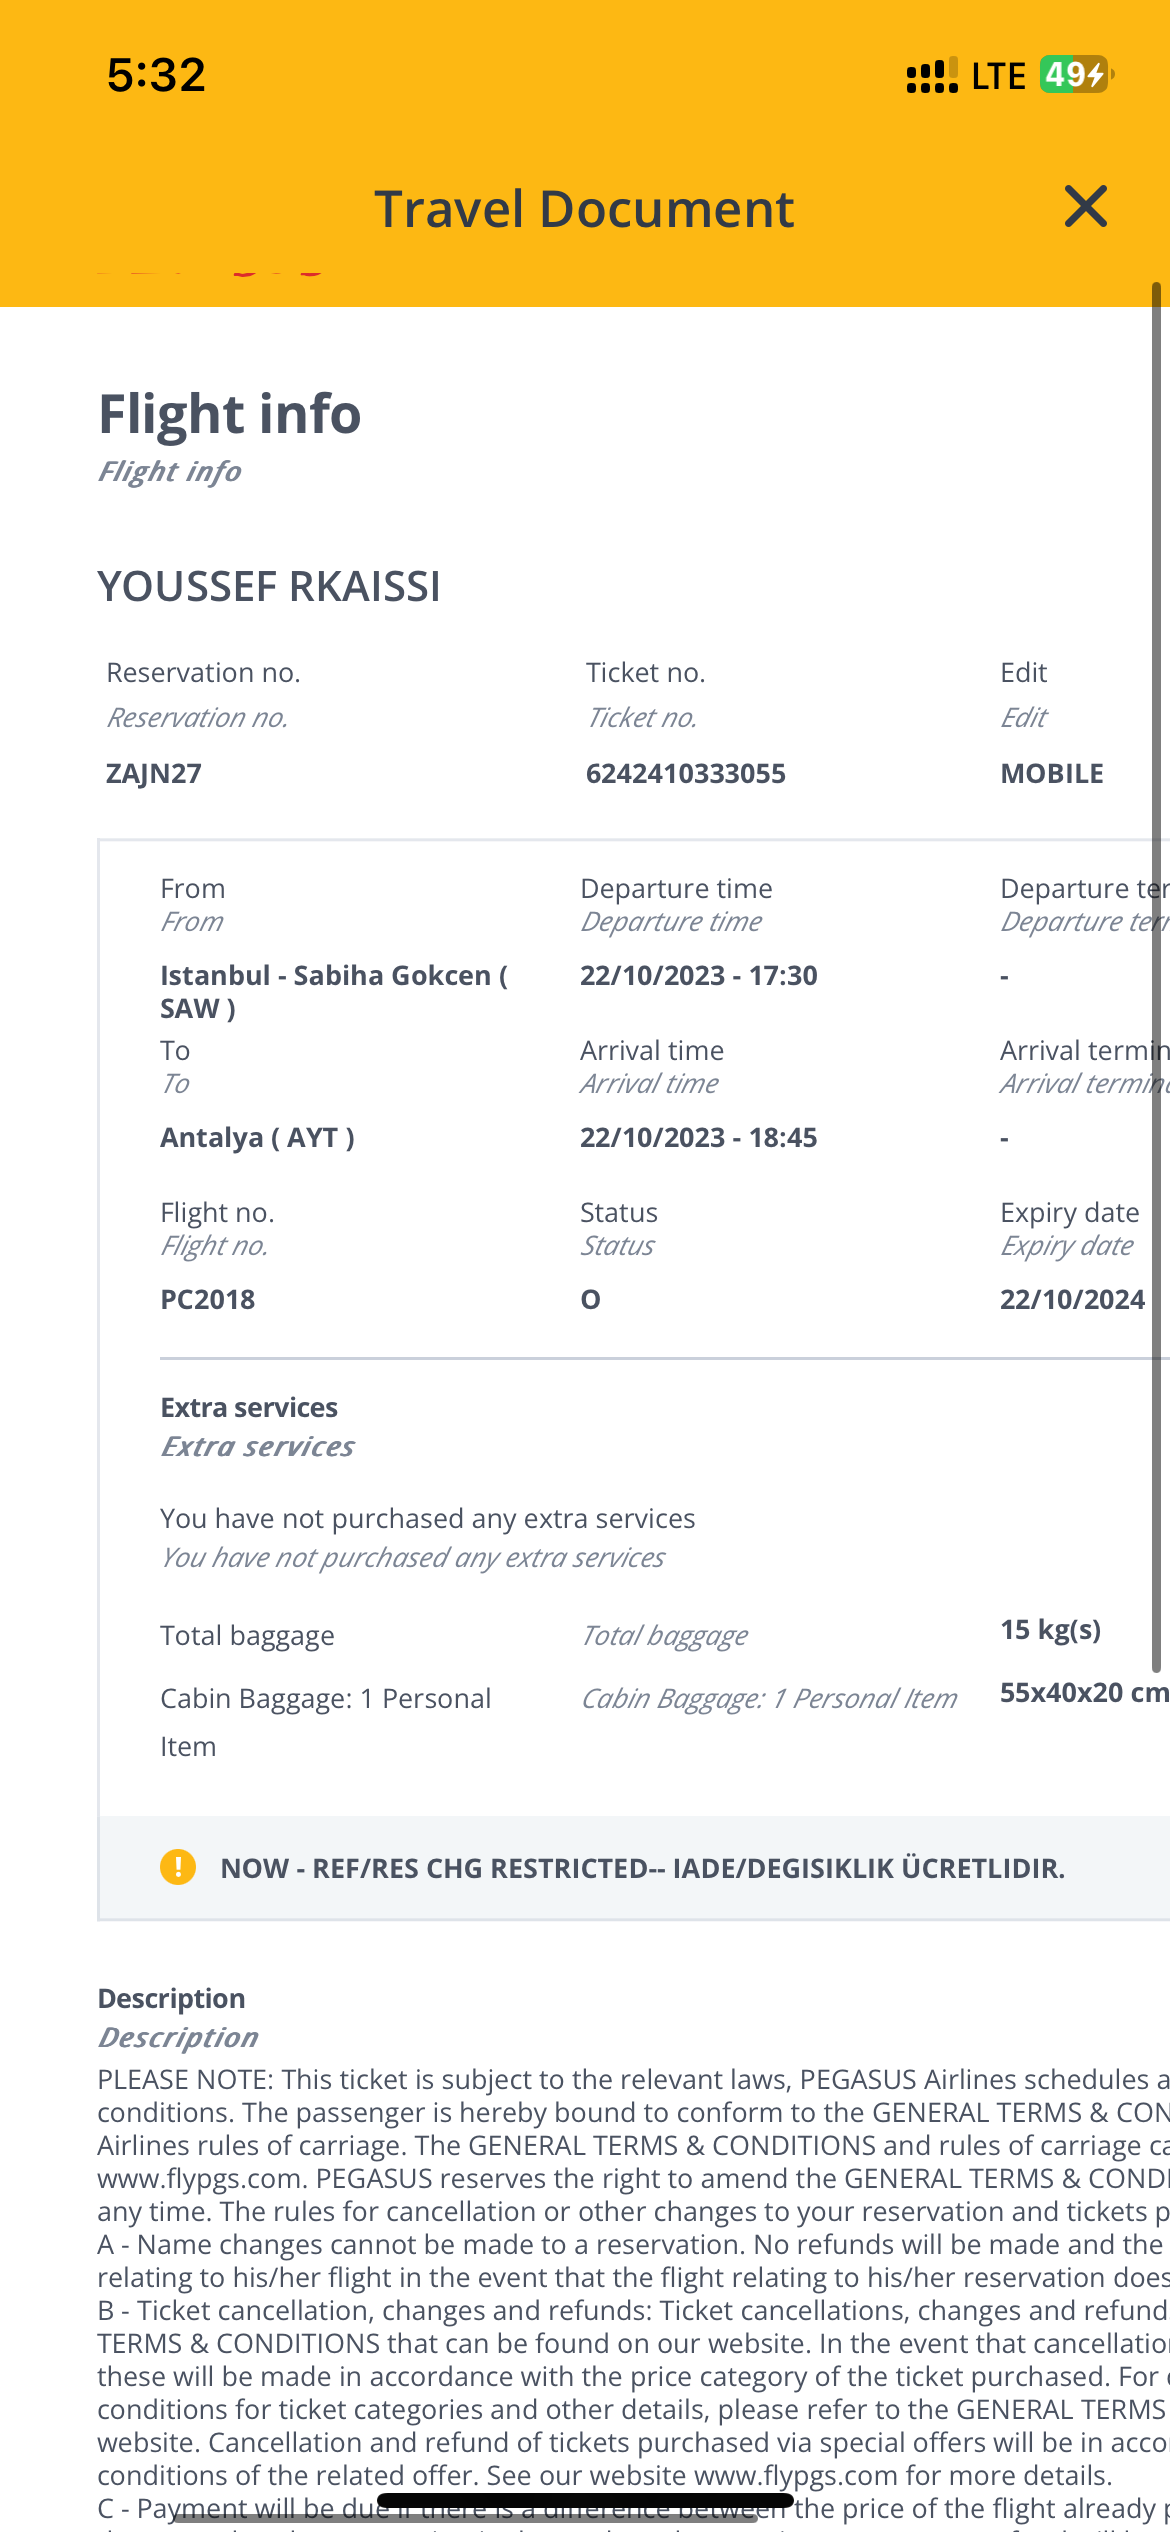Select ticket number 6242410333055
The height and width of the screenshot is (2532, 1170).
pos(686,773)
